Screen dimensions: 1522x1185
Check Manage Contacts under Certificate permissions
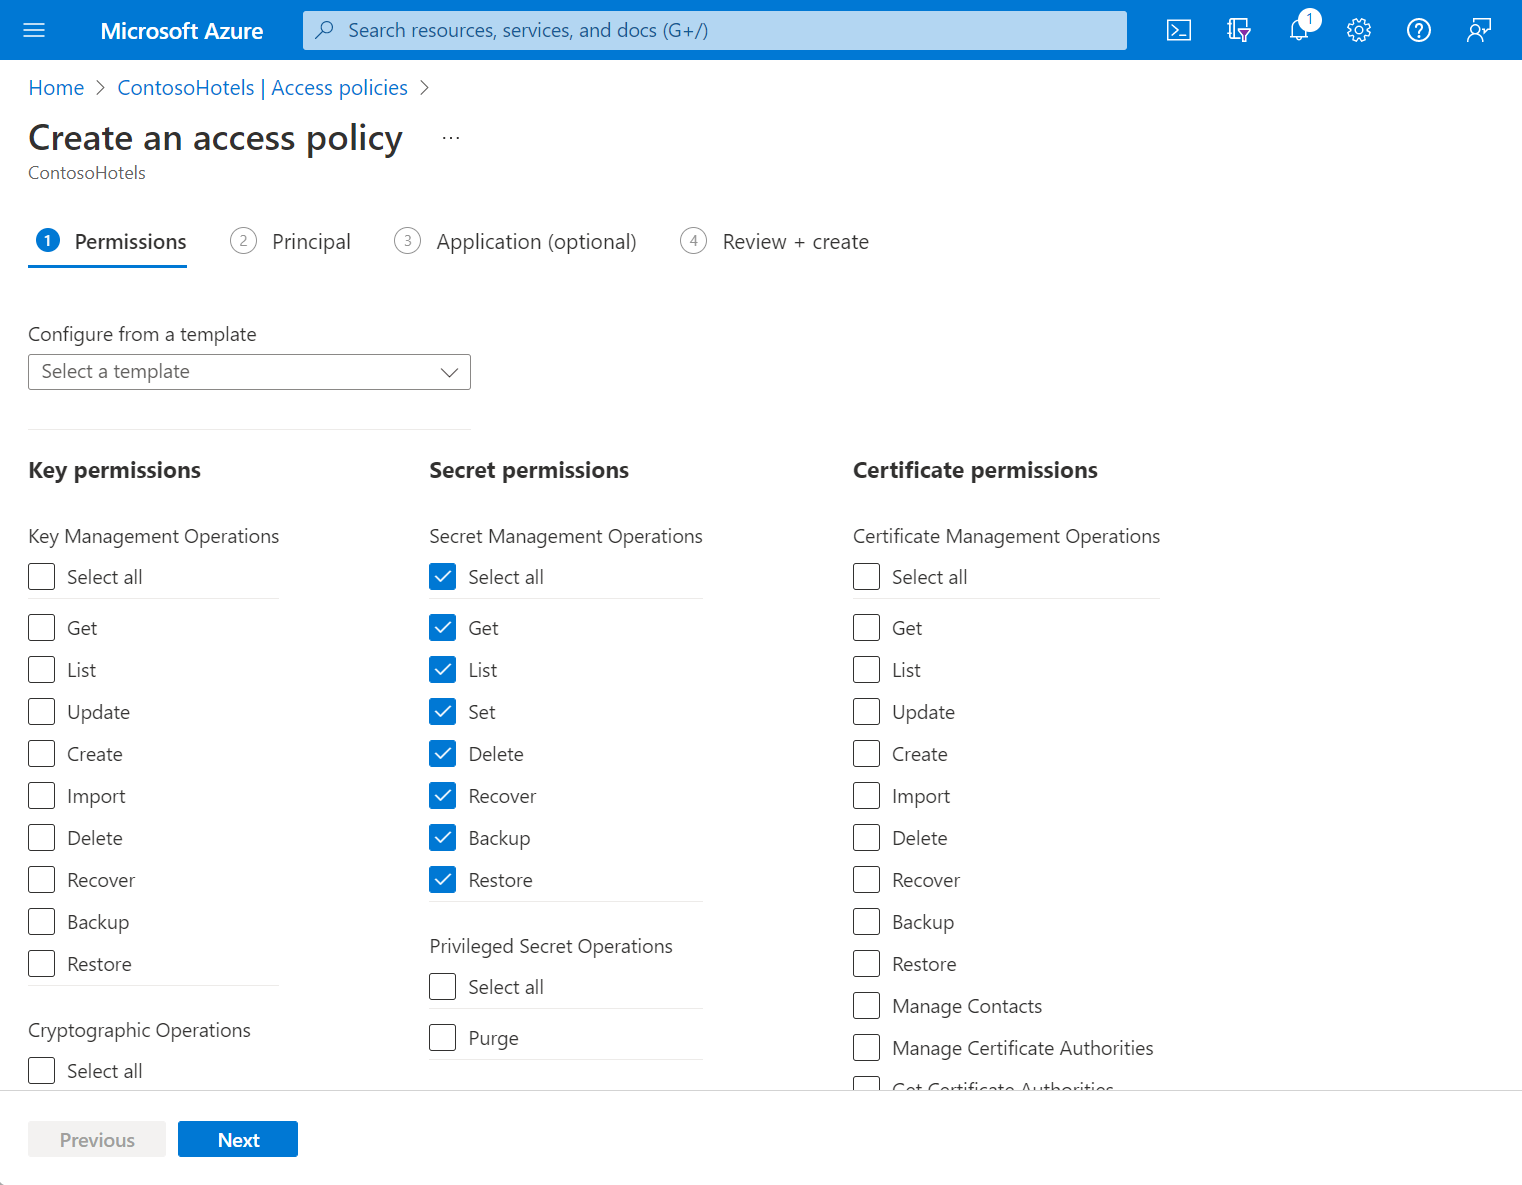click(866, 1005)
